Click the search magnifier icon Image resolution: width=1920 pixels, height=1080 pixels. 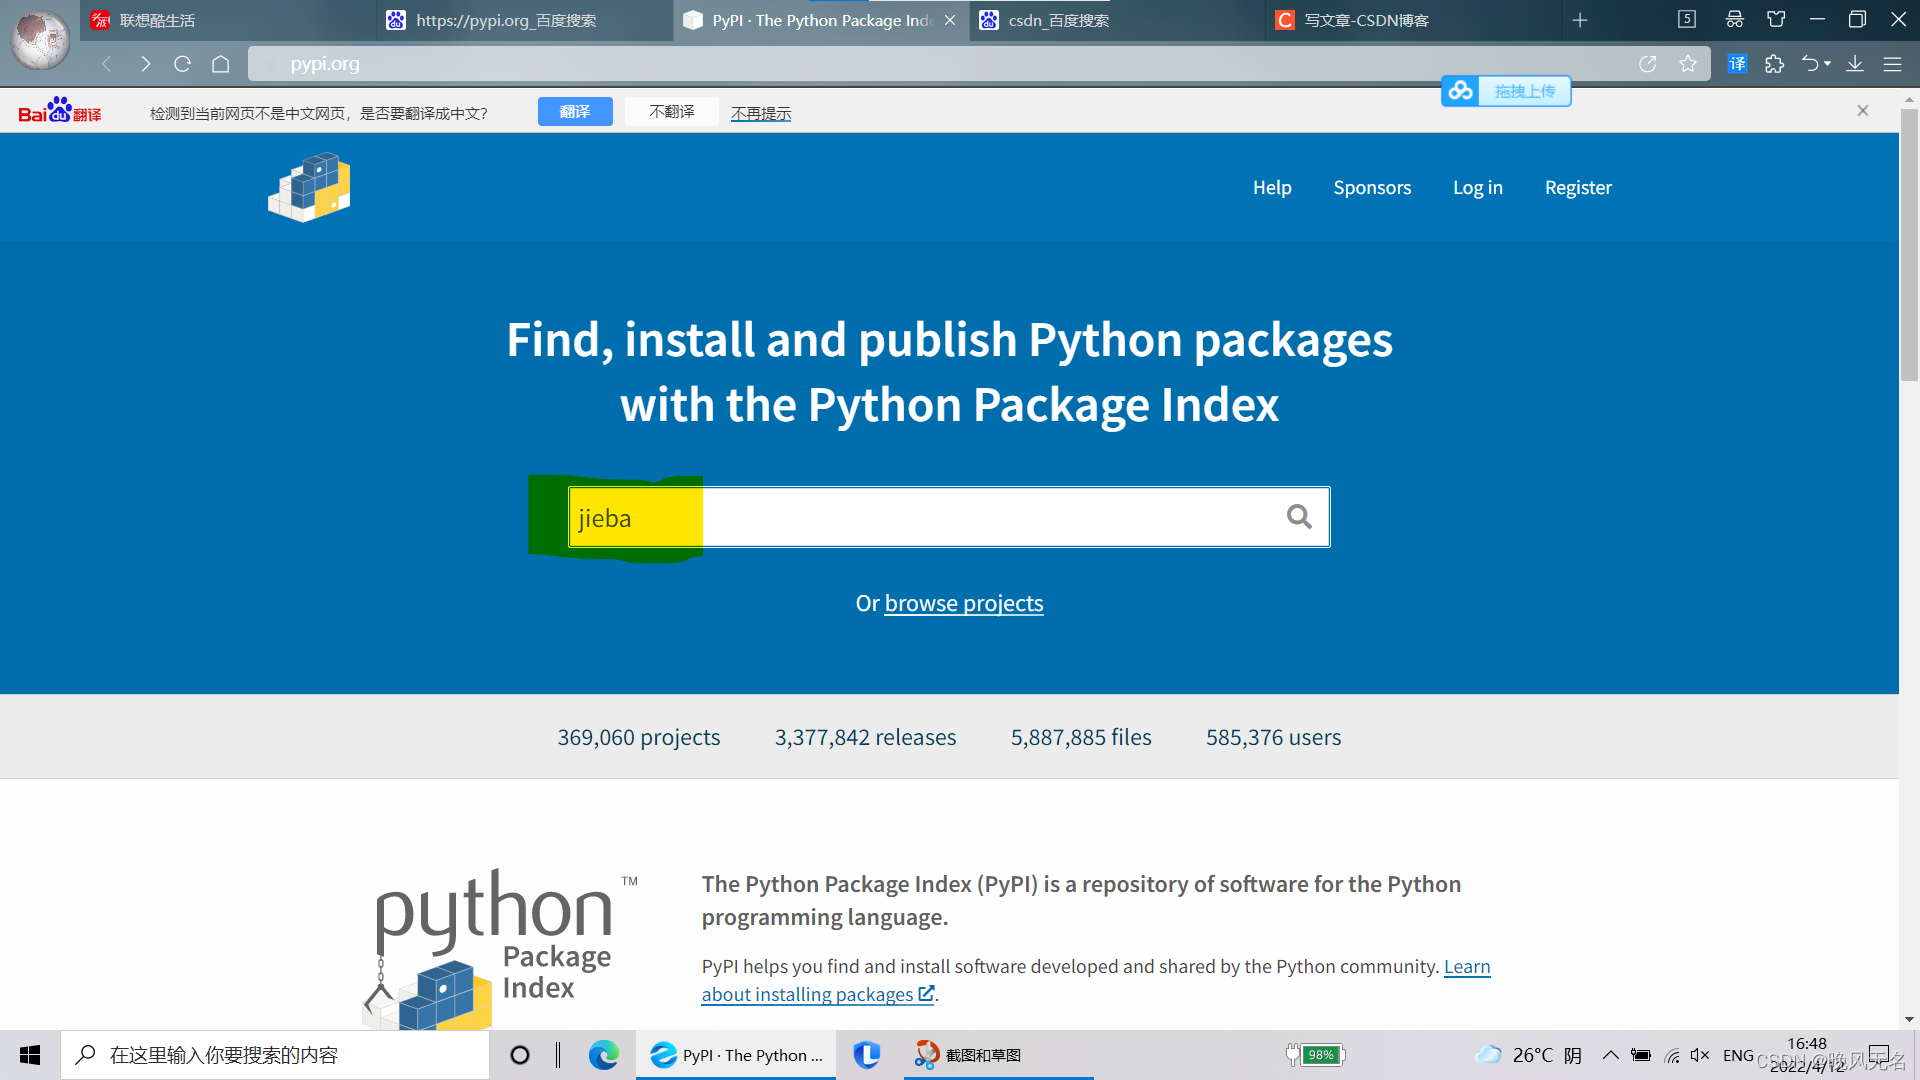(x=1299, y=516)
